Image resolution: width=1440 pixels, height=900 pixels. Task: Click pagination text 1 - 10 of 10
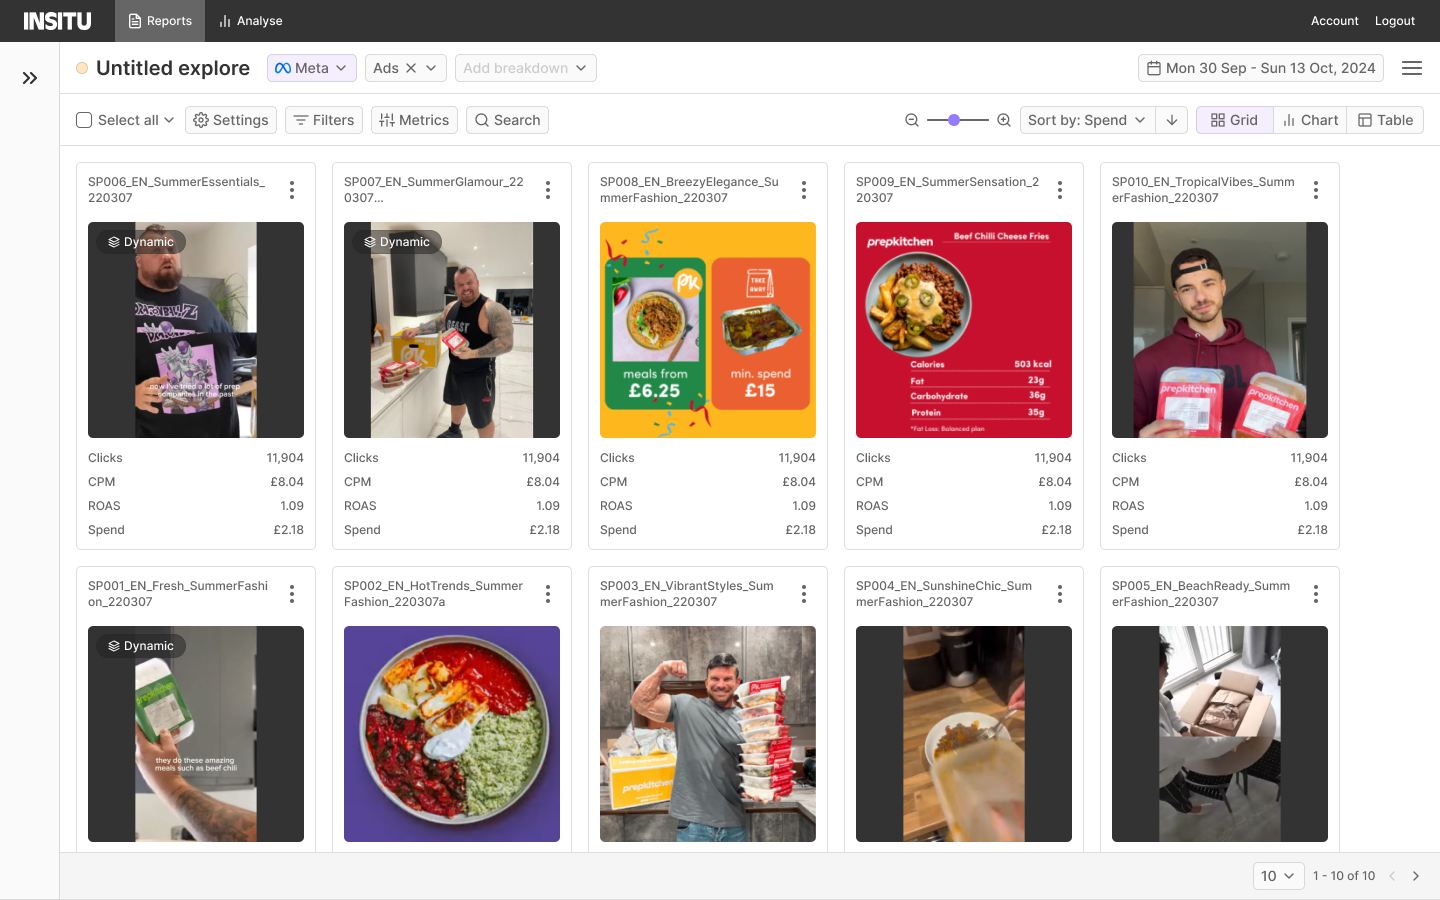(x=1344, y=876)
